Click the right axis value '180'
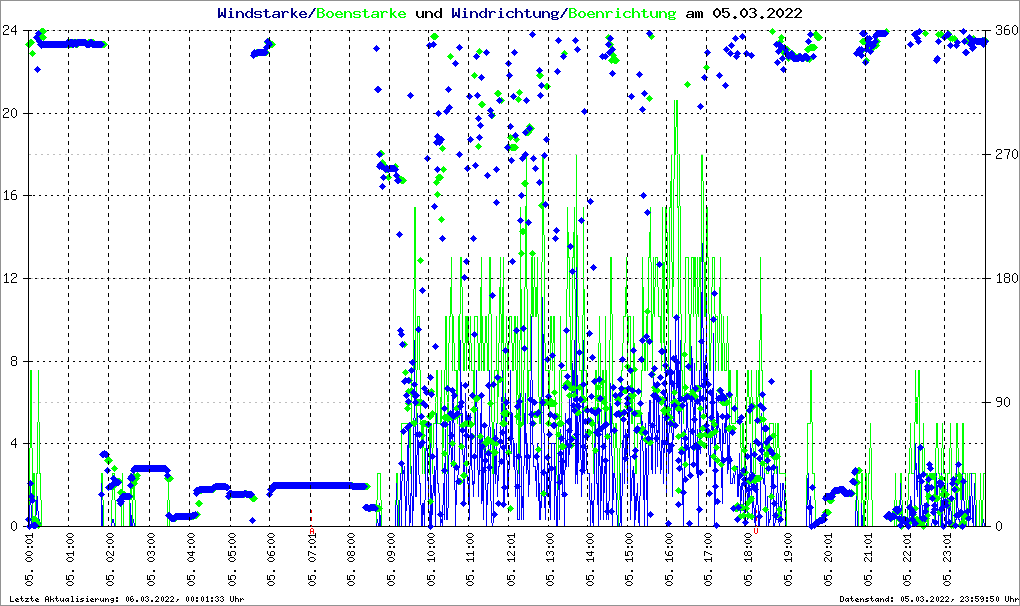The height and width of the screenshot is (606, 1020). click(1004, 278)
